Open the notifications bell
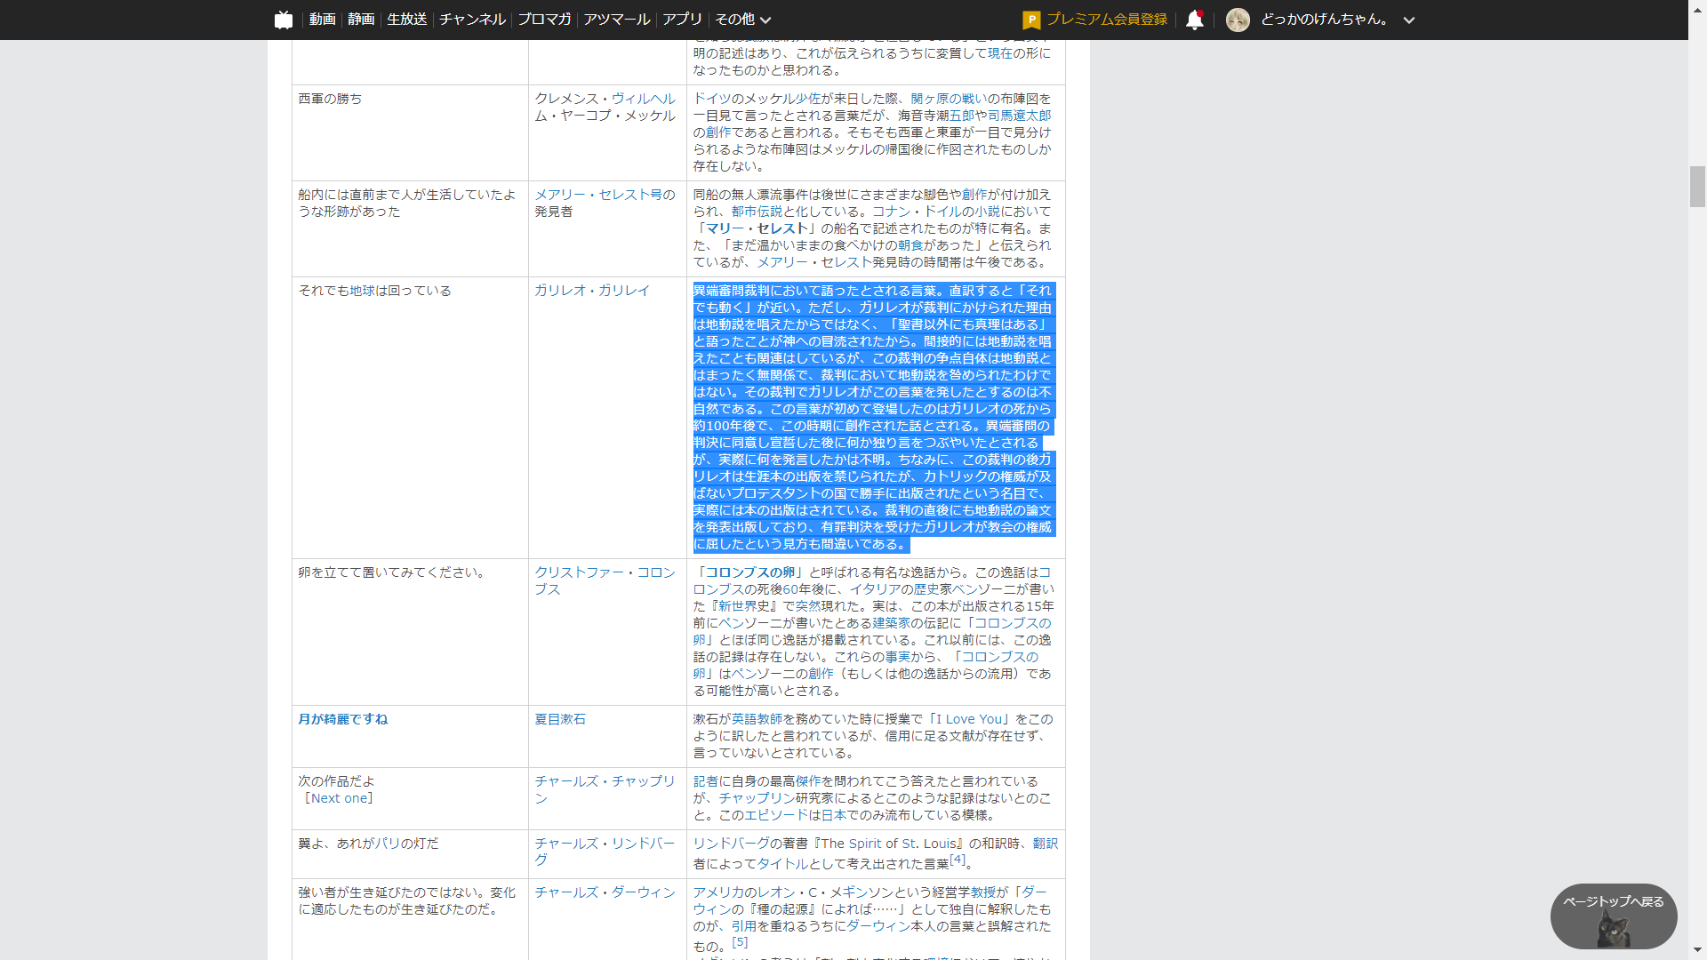1707x960 pixels. [x=1194, y=20]
